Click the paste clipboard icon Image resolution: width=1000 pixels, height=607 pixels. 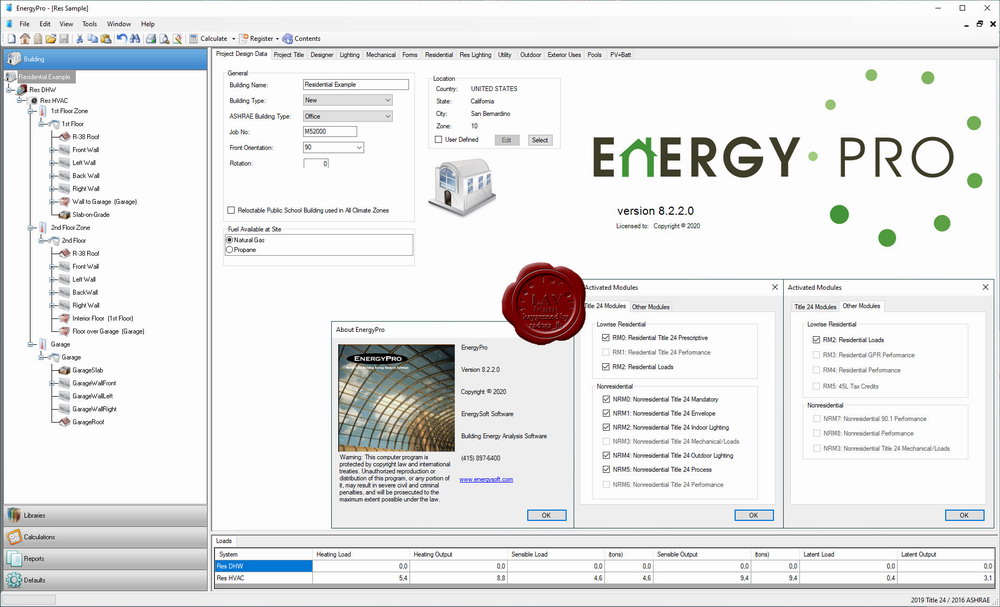105,38
